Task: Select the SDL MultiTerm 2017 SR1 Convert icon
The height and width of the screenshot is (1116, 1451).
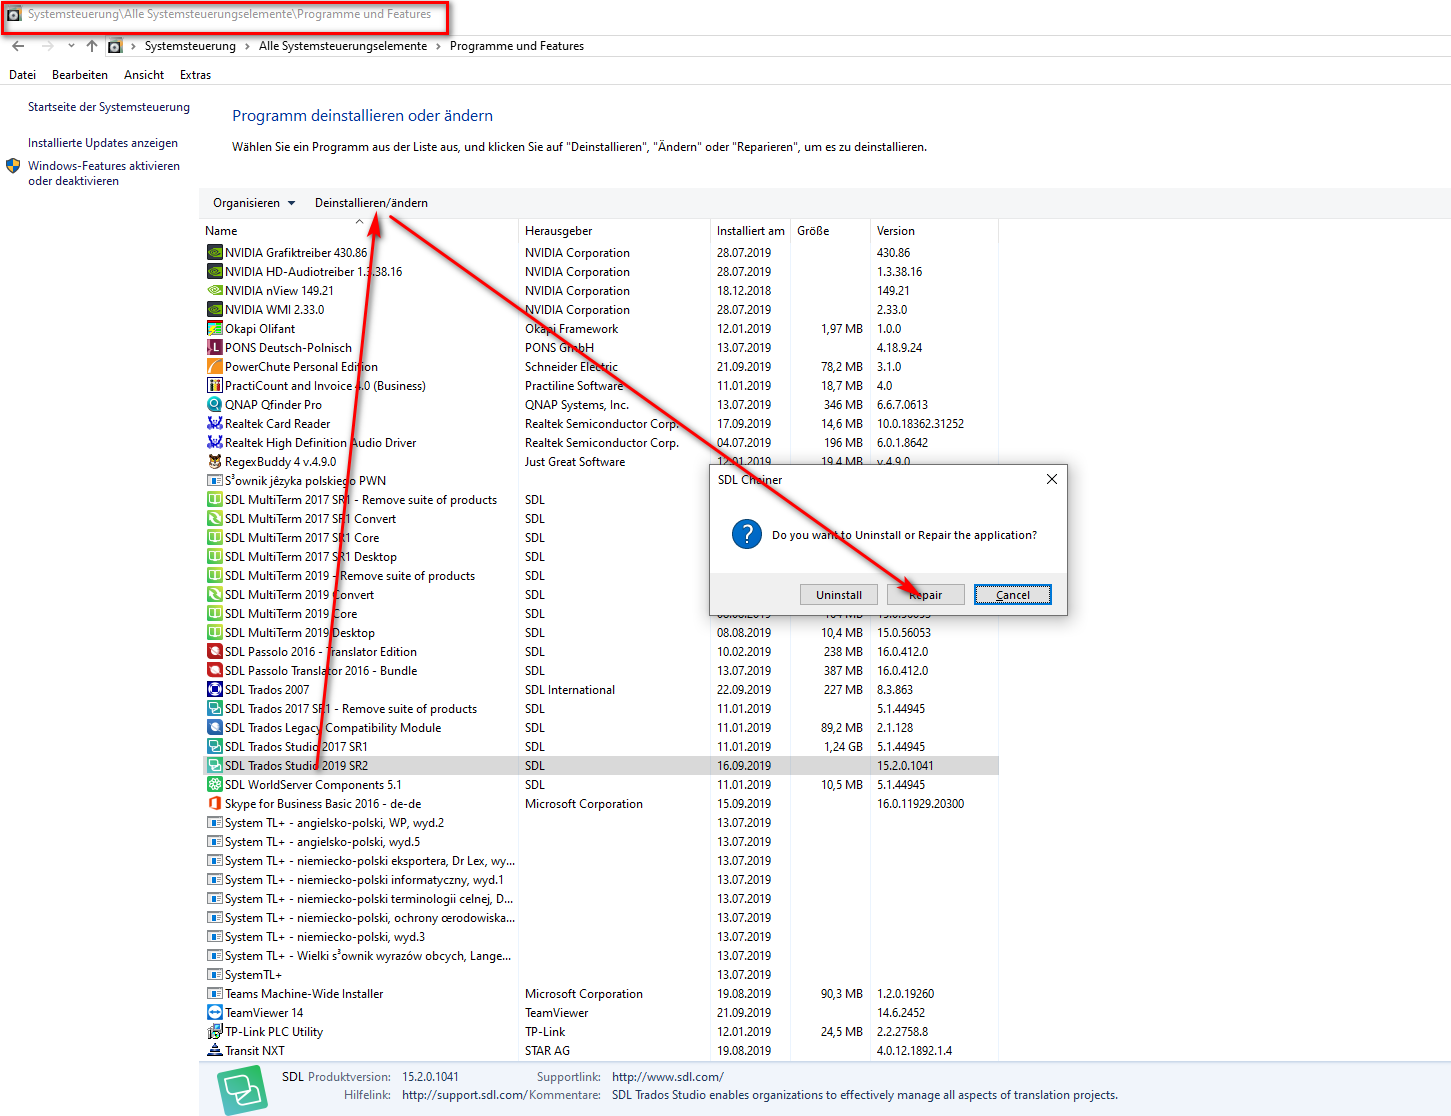Action: point(214,519)
